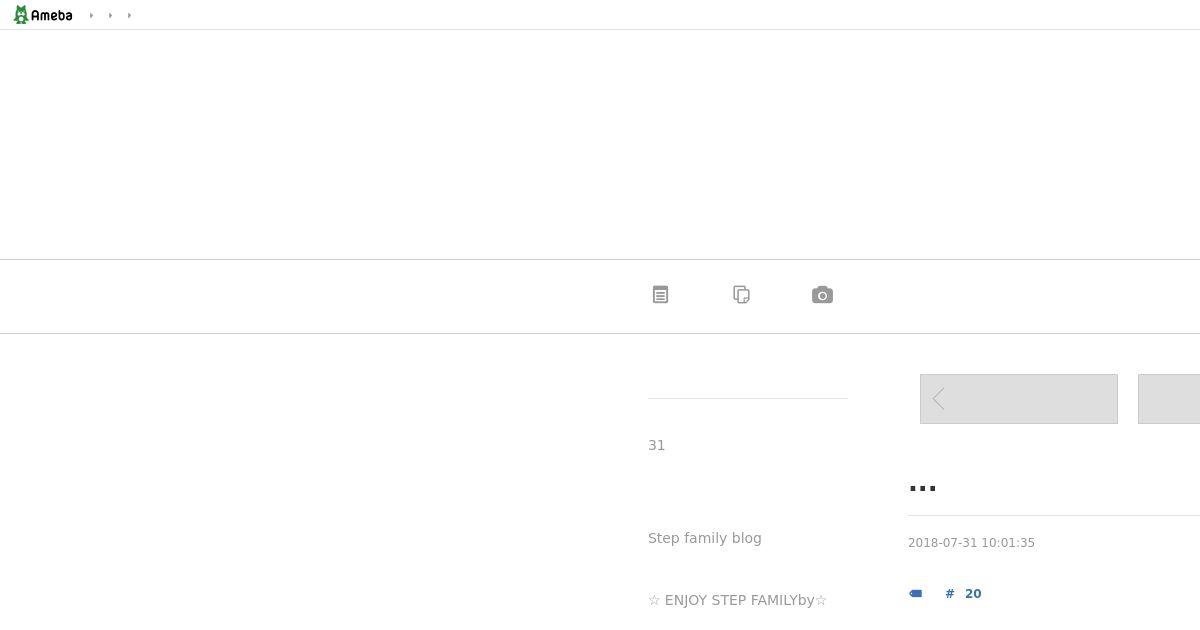Click the Ameba wordmark text

[x=52, y=16]
